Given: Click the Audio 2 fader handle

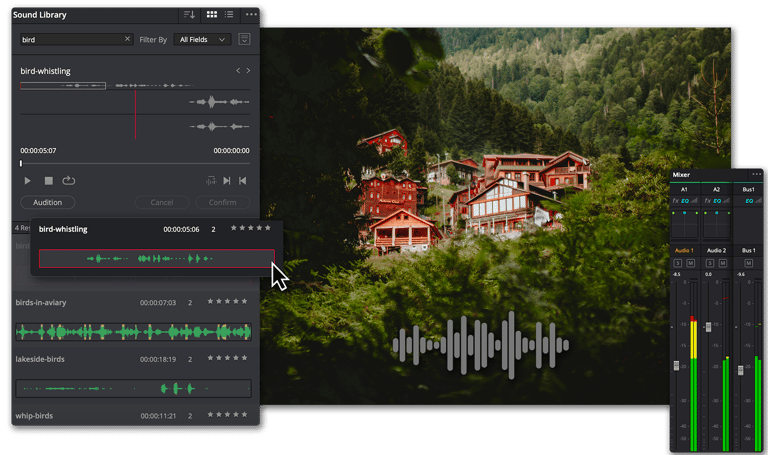Looking at the screenshot, I should point(708,327).
